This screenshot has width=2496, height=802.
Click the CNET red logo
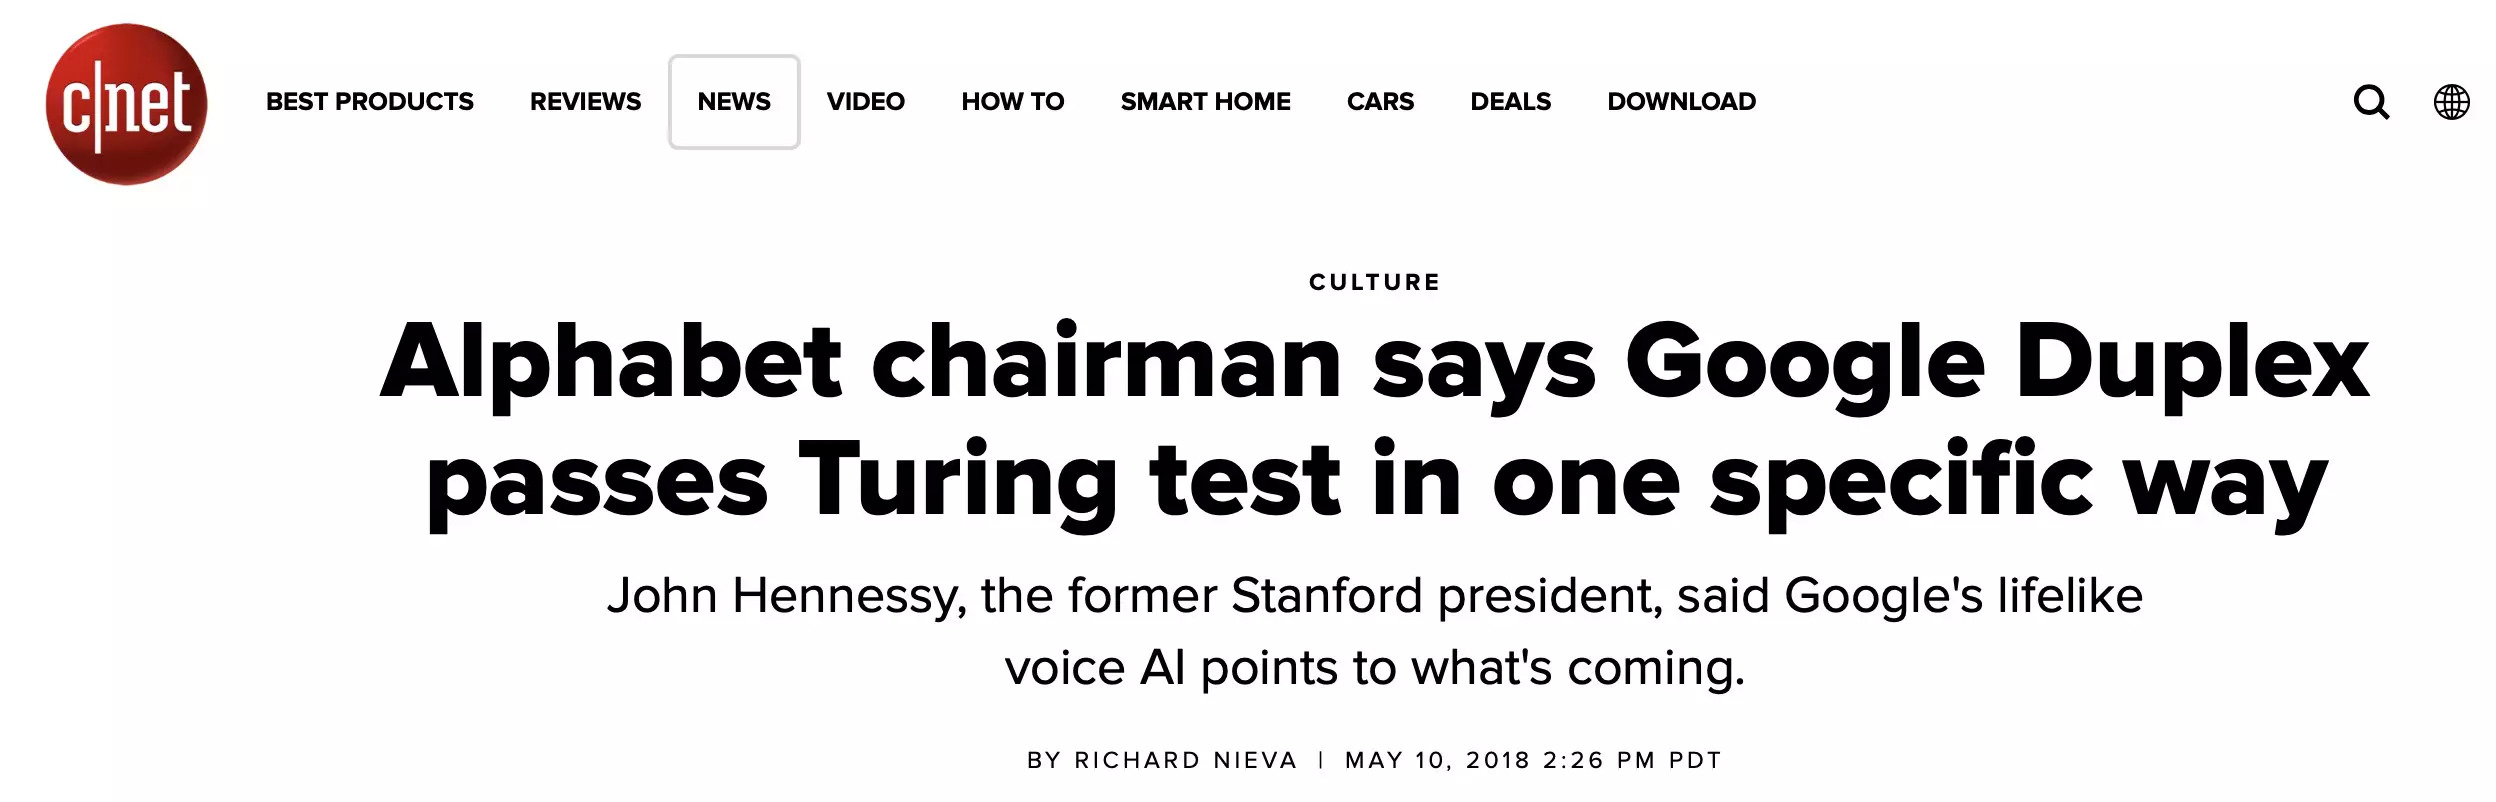[x=126, y=103]
